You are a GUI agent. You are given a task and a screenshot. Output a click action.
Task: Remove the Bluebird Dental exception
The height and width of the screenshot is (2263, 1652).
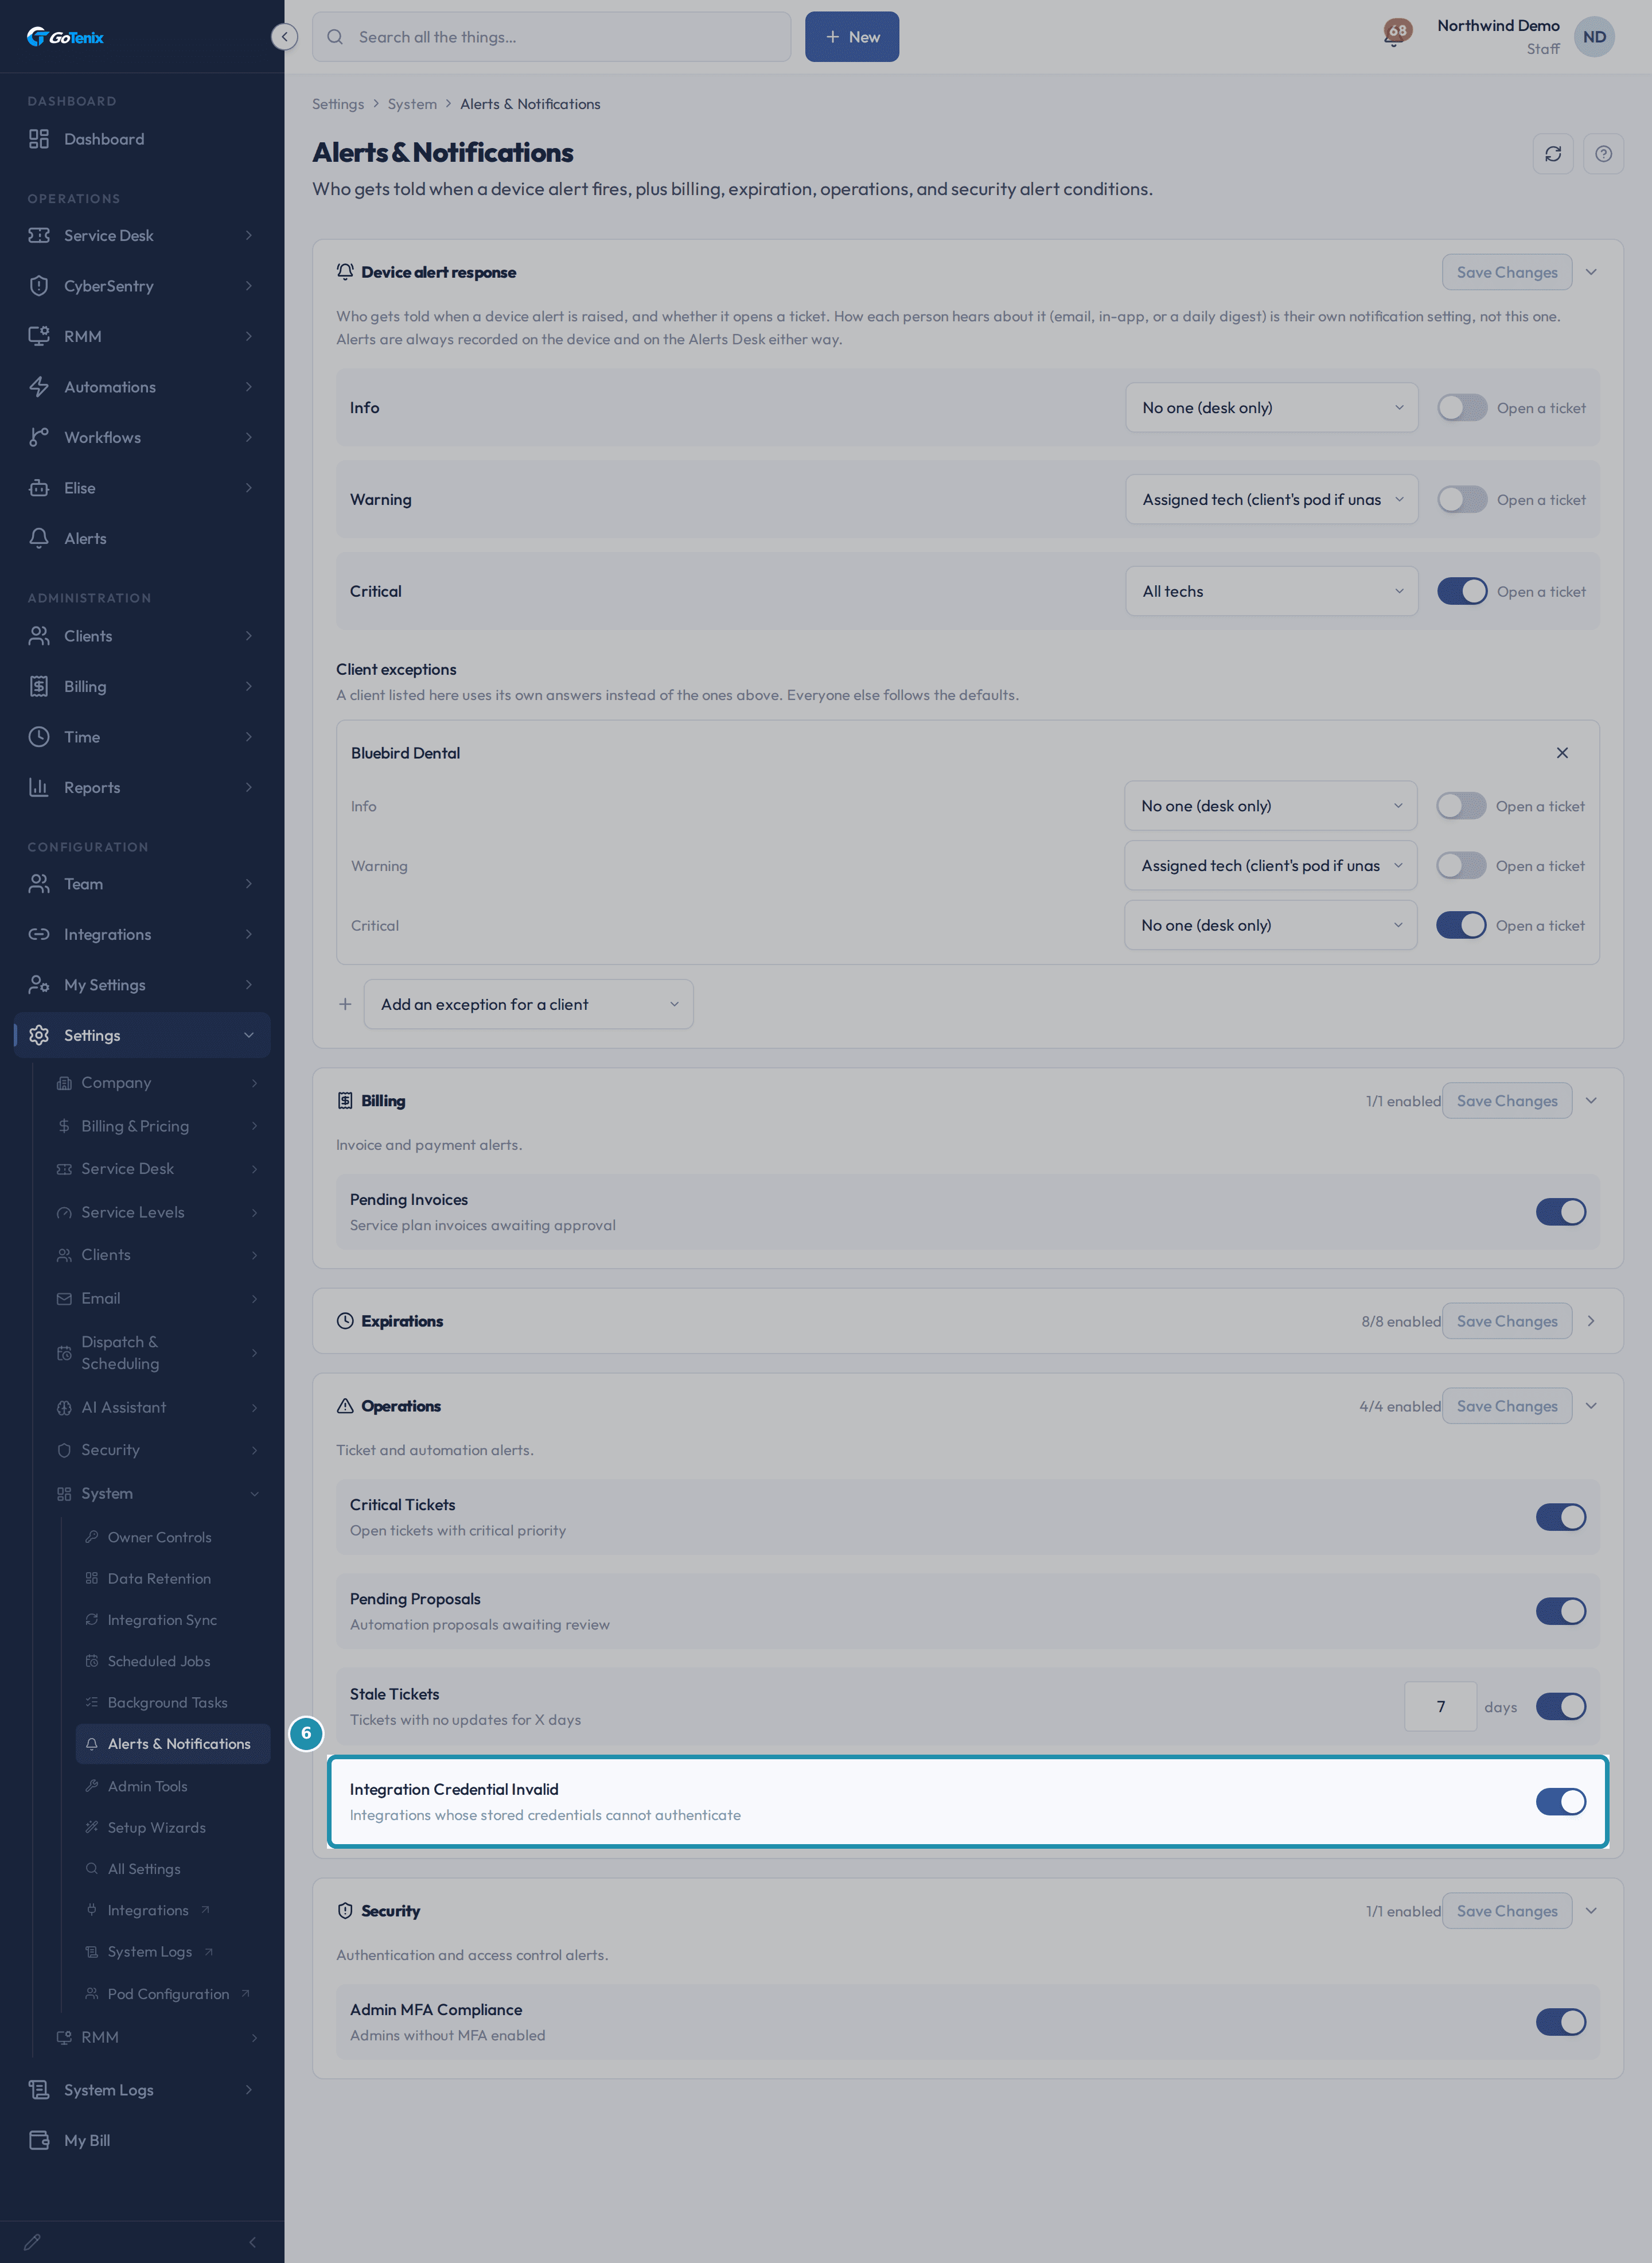1562,753
